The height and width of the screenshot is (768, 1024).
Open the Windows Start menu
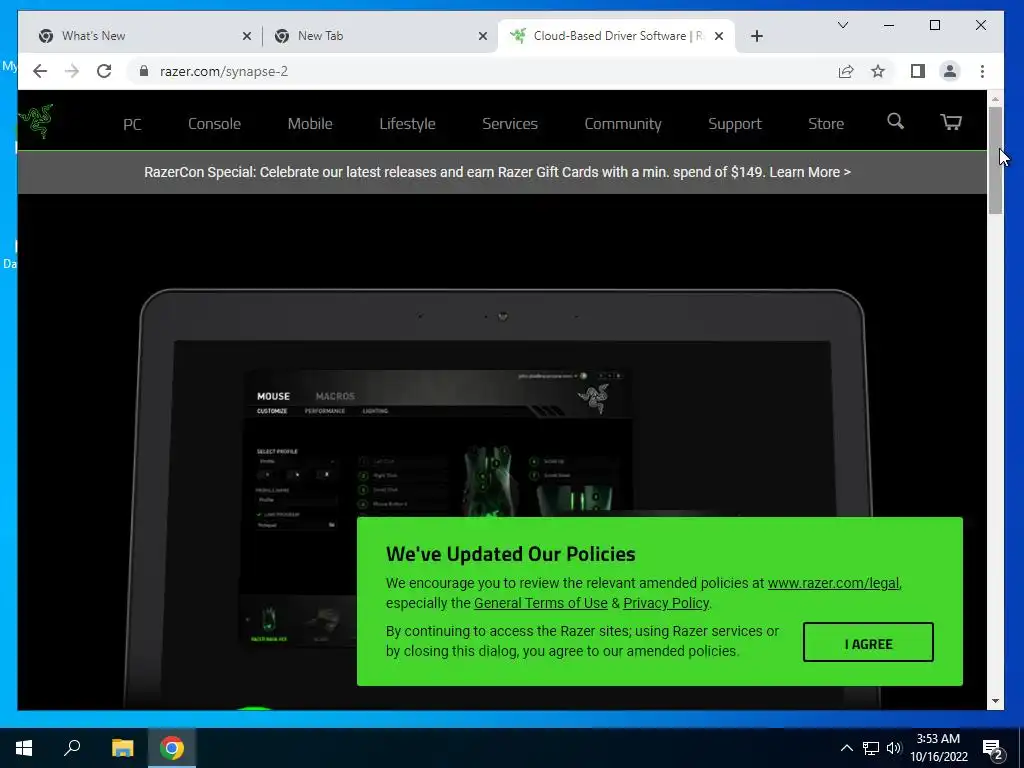(24, 748)
